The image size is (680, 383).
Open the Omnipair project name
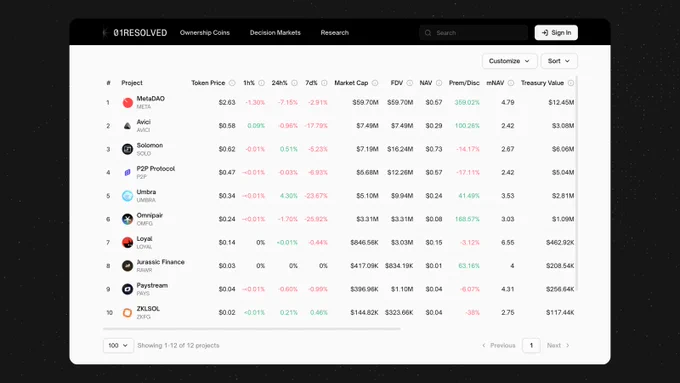(x=150, y=216)
